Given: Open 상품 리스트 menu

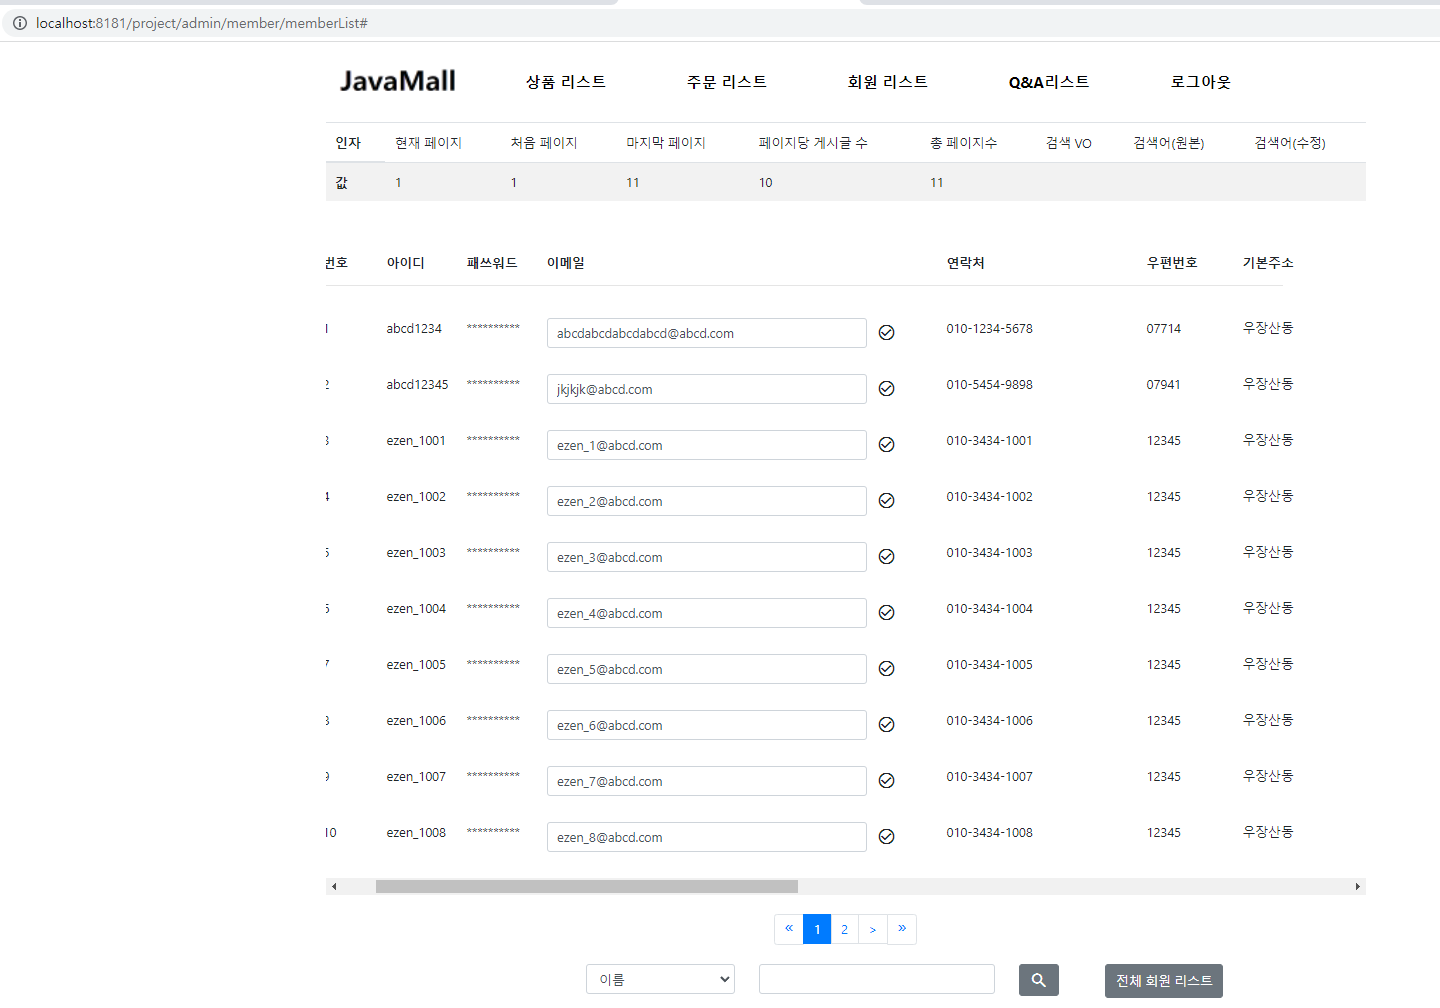Looking at the screenshot, I should point(566,82).
